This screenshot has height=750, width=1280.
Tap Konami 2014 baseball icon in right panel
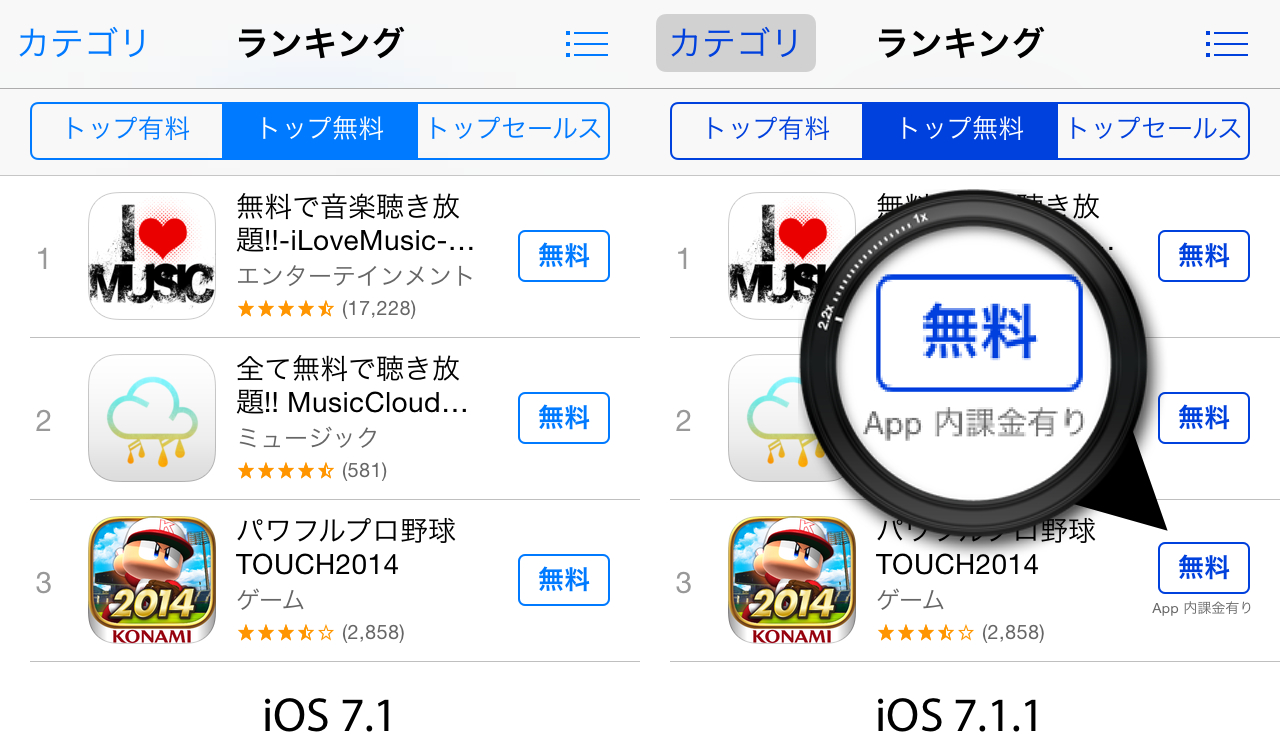click(792, 580)
